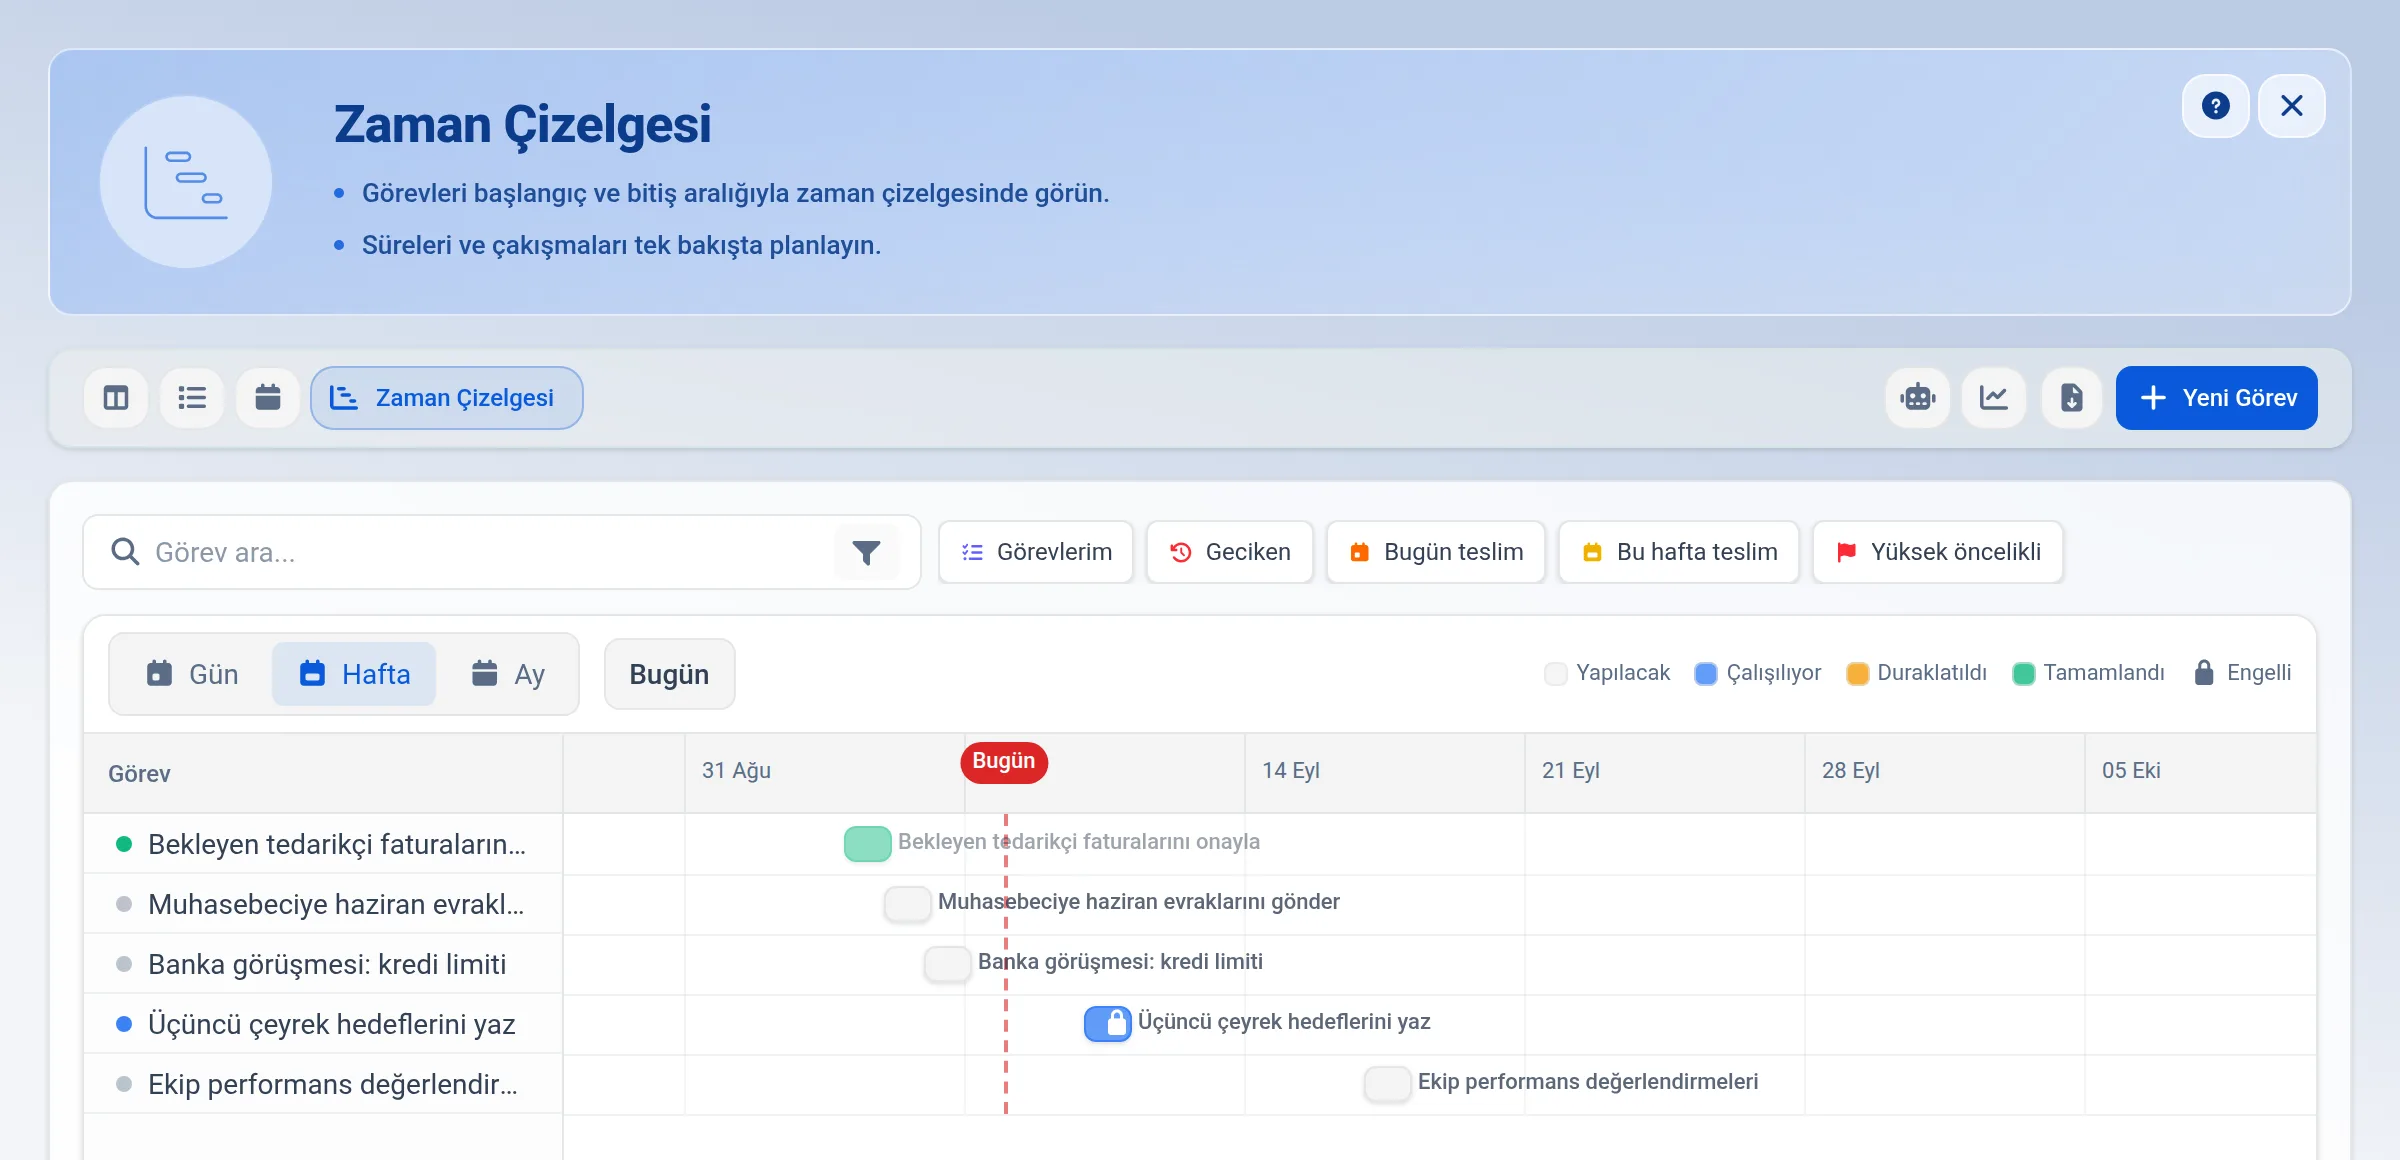Open Bekleyen tedarikçi faturaları task row
Image resolution: width=2400 pixels, height=1160 pixels.
[x=323, y=844]
